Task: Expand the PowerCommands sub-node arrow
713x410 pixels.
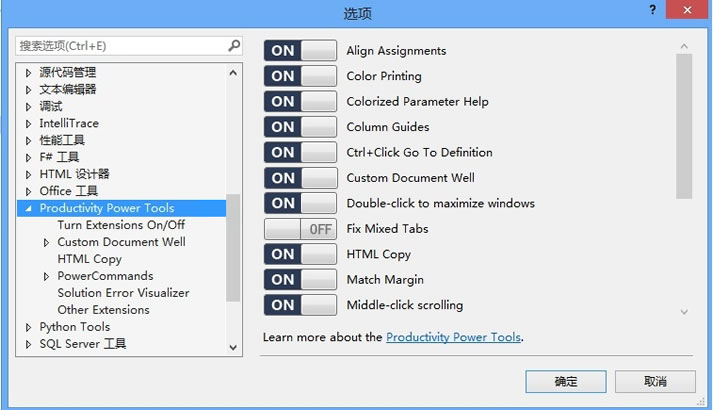Action: click(x=46, y=276)
